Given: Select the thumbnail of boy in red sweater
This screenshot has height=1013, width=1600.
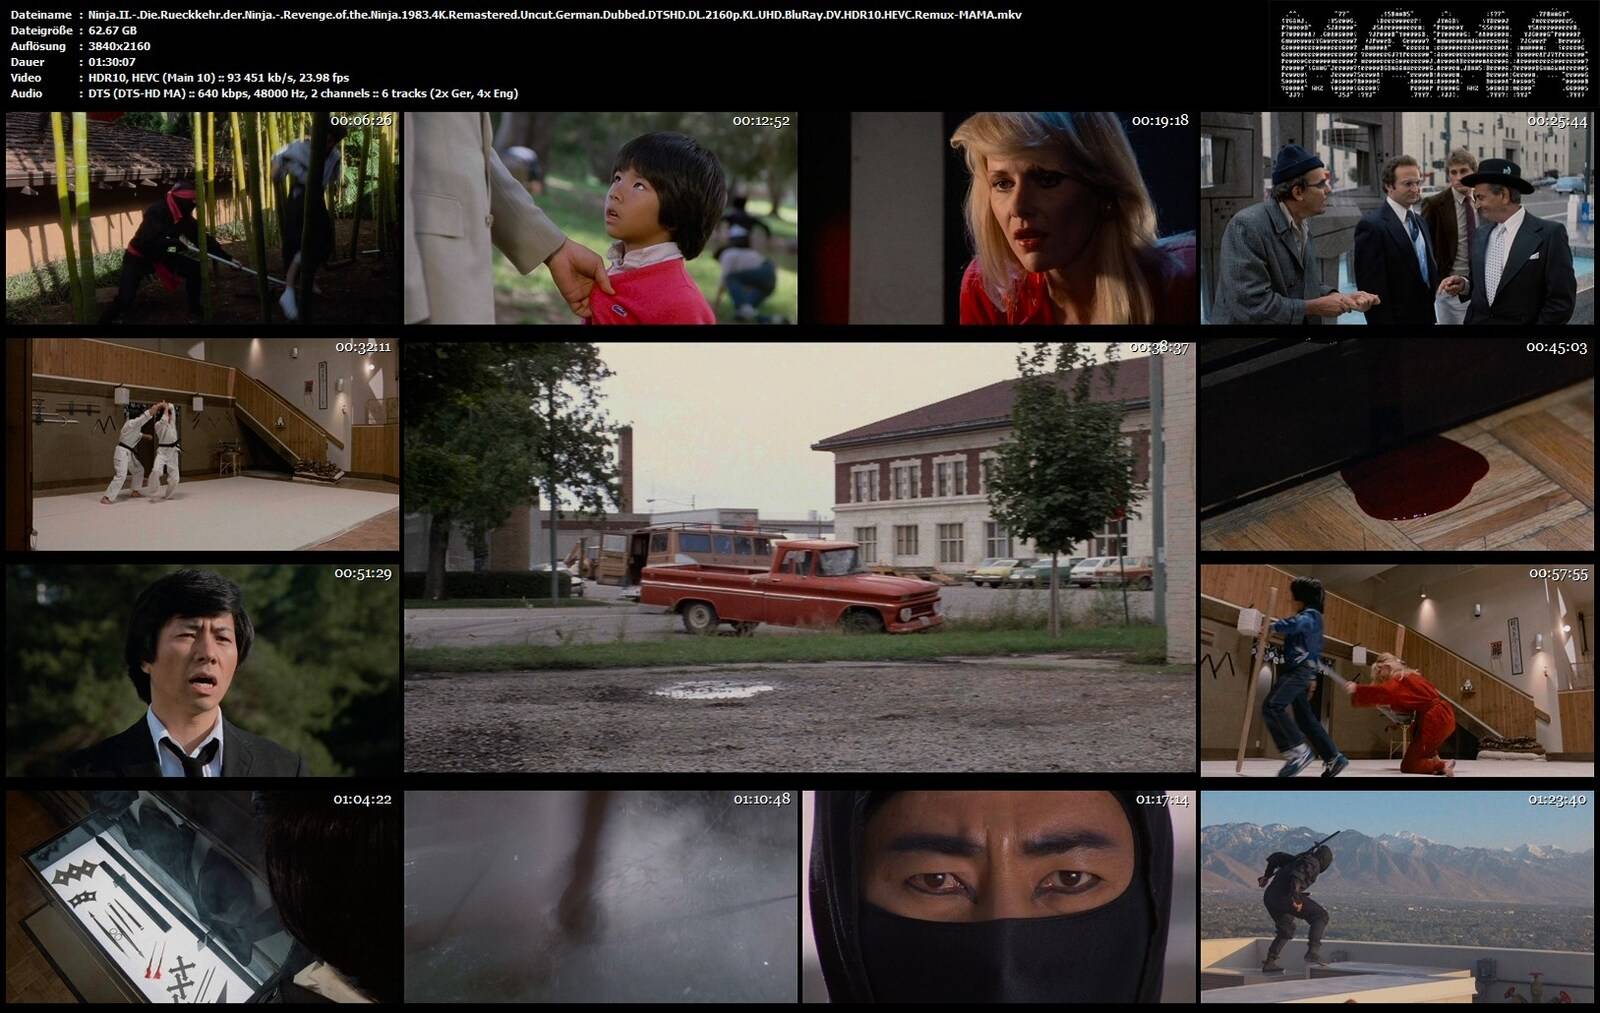Looking at the screenshot, I should point(601,218).
